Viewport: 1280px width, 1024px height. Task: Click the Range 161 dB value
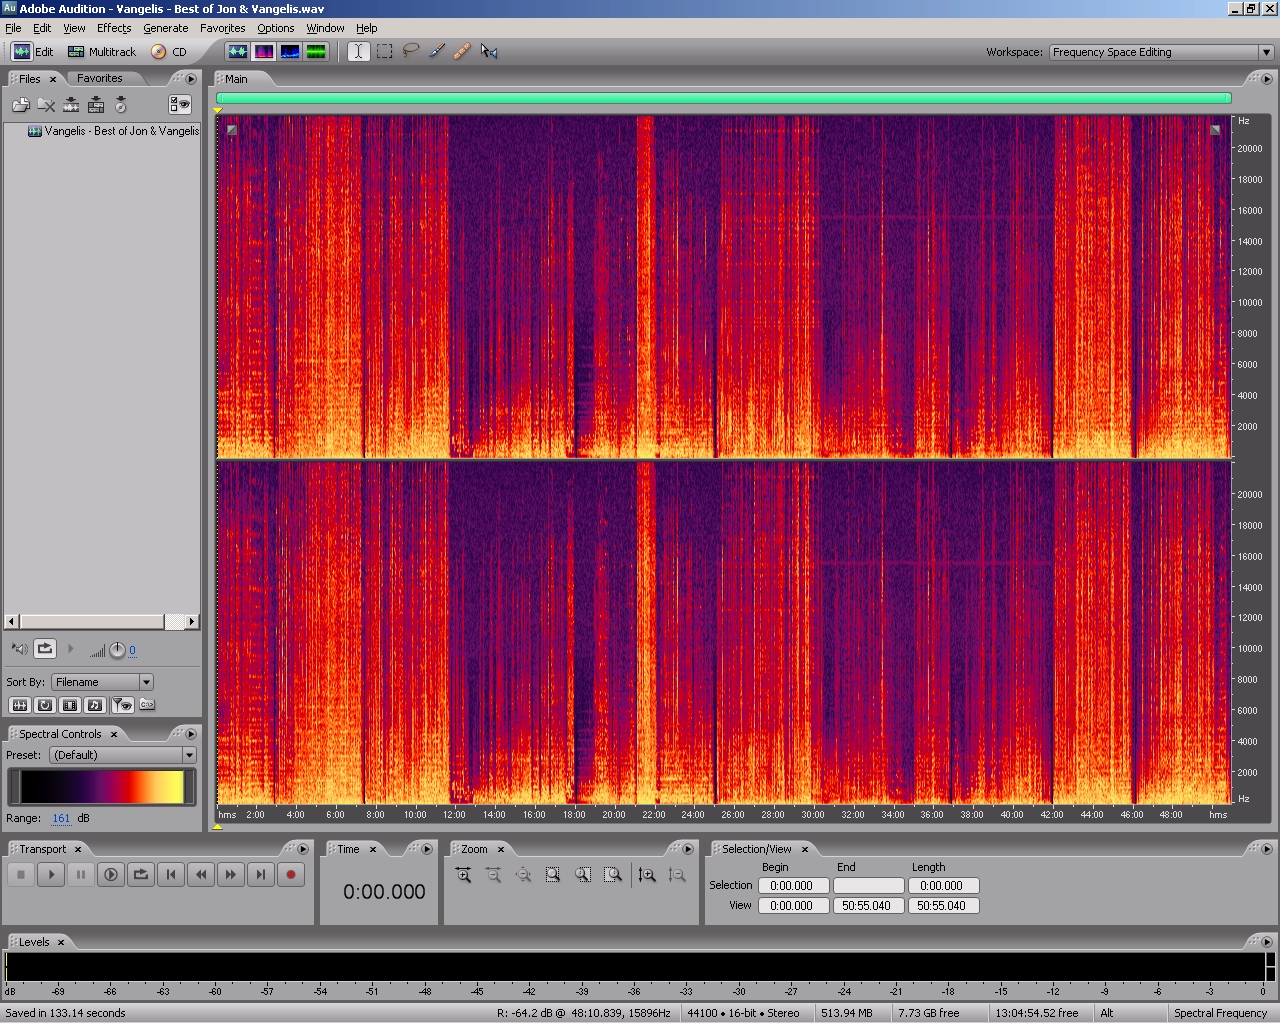(x=61, y=818)
